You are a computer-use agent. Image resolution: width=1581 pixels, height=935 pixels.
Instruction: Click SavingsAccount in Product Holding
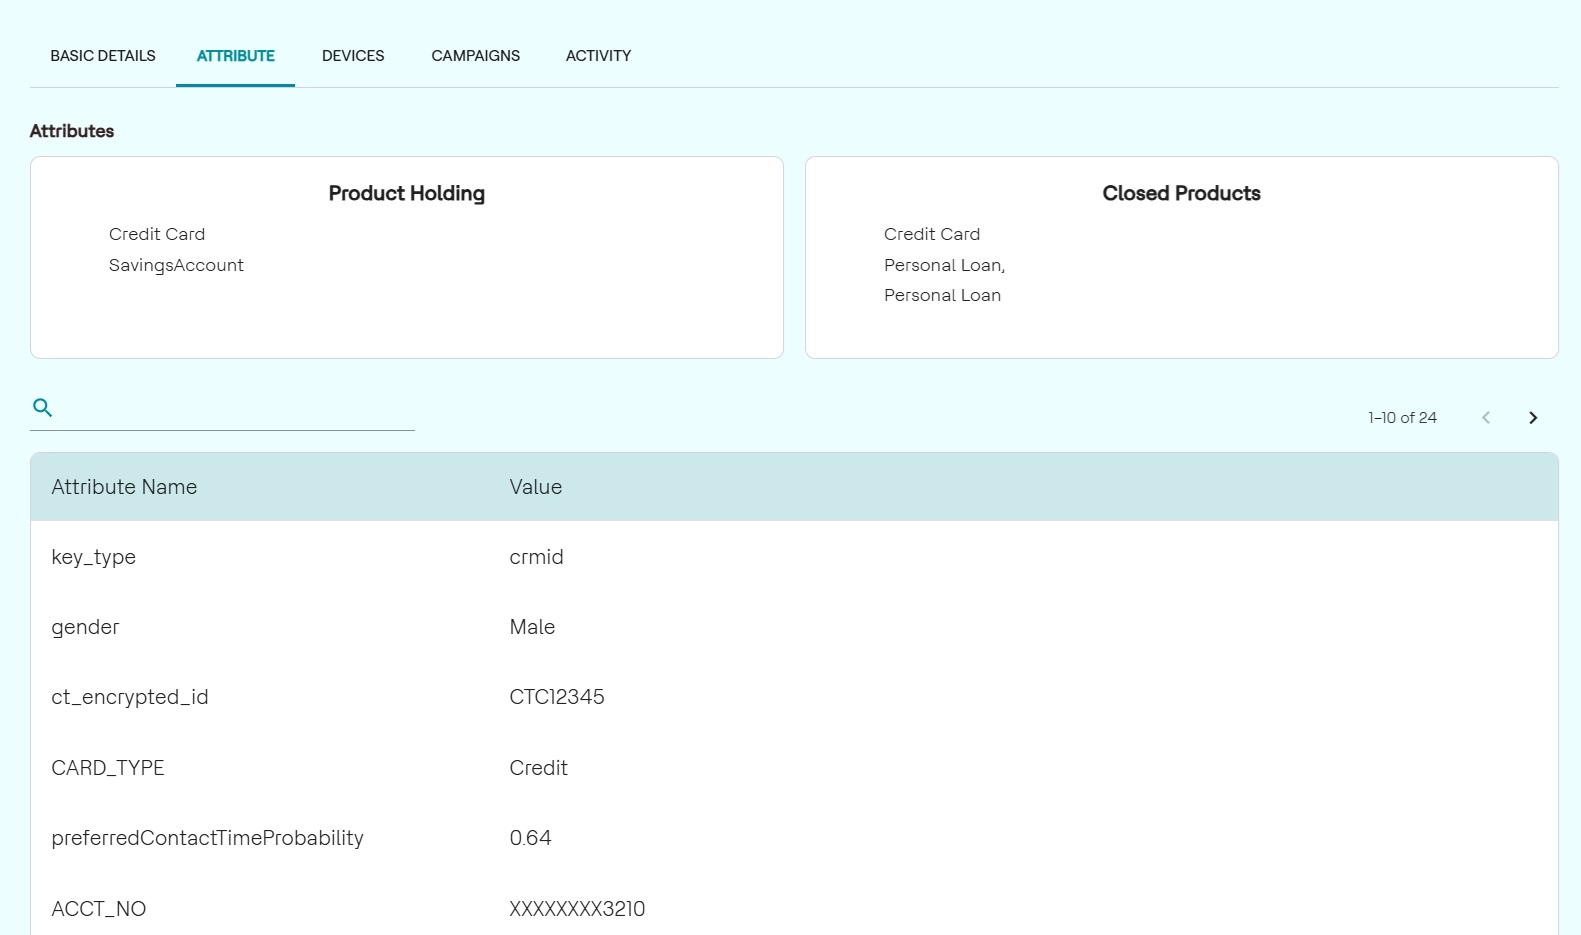point(176,265)
